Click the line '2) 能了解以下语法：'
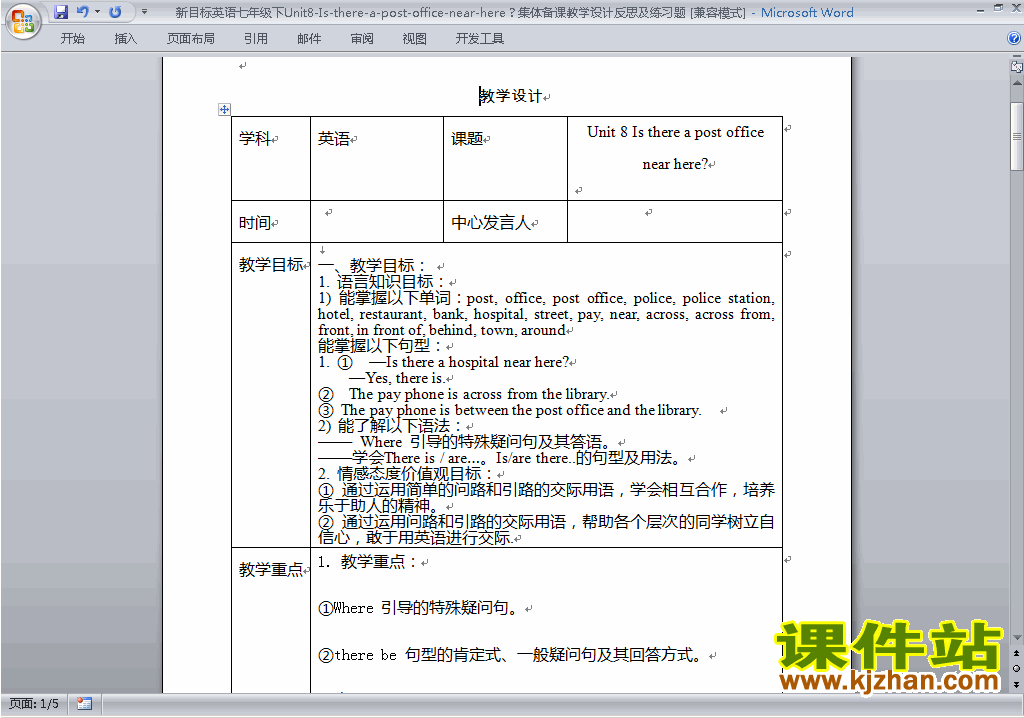Image resolution: width=1024 pixels, height=718 pixels. tap(391, 426)
